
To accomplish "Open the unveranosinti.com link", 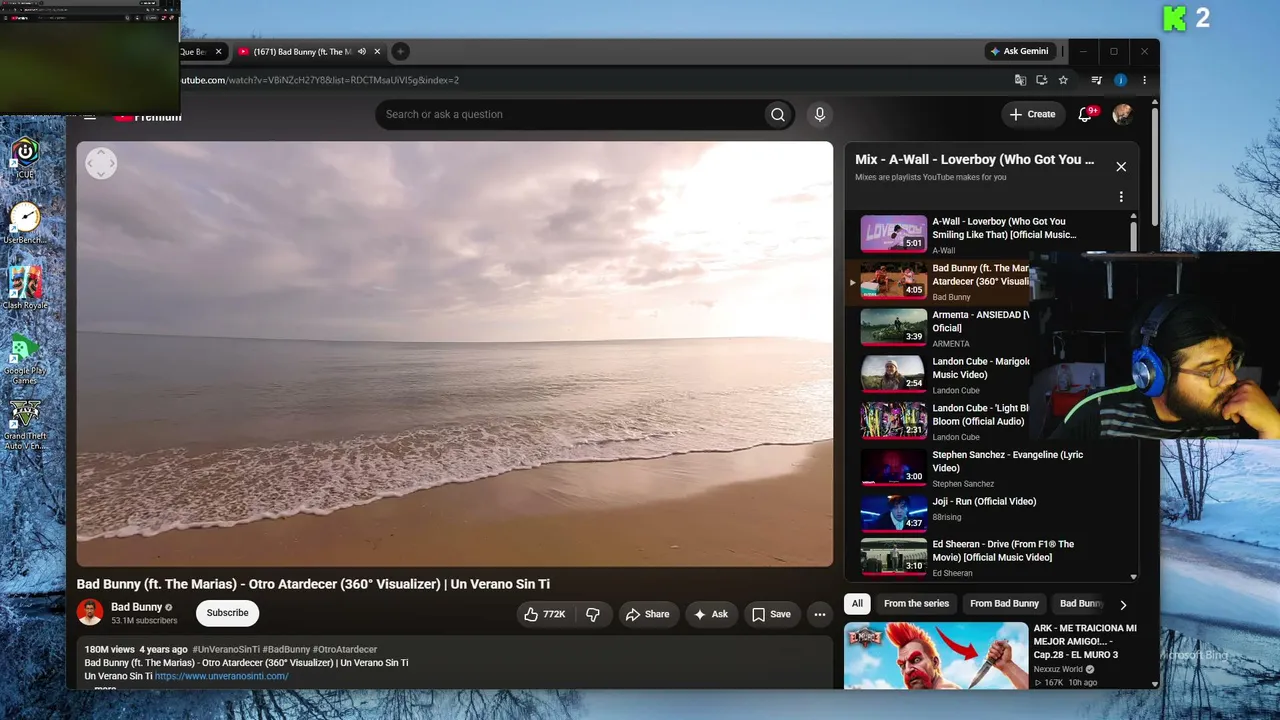I will [222, 676].
